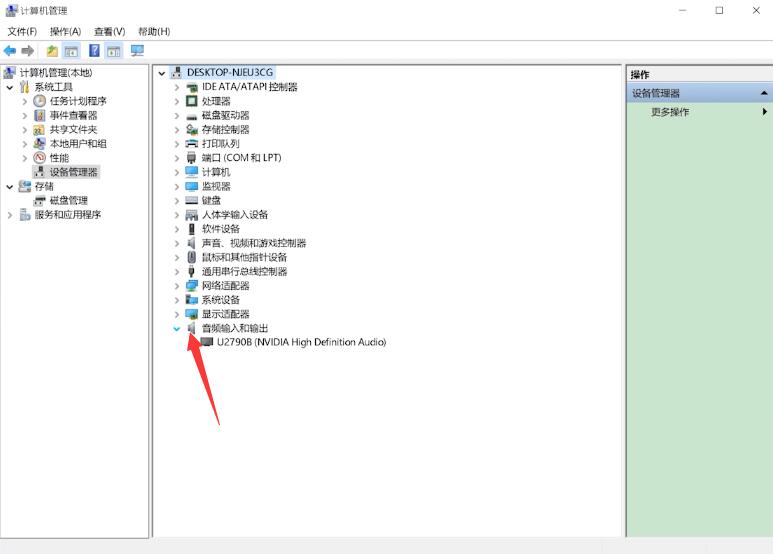This screenshot has height=554, width=773.
Task: Select U2790B (NVIDIA High Definition Audio)
Action: coord(301,342)
